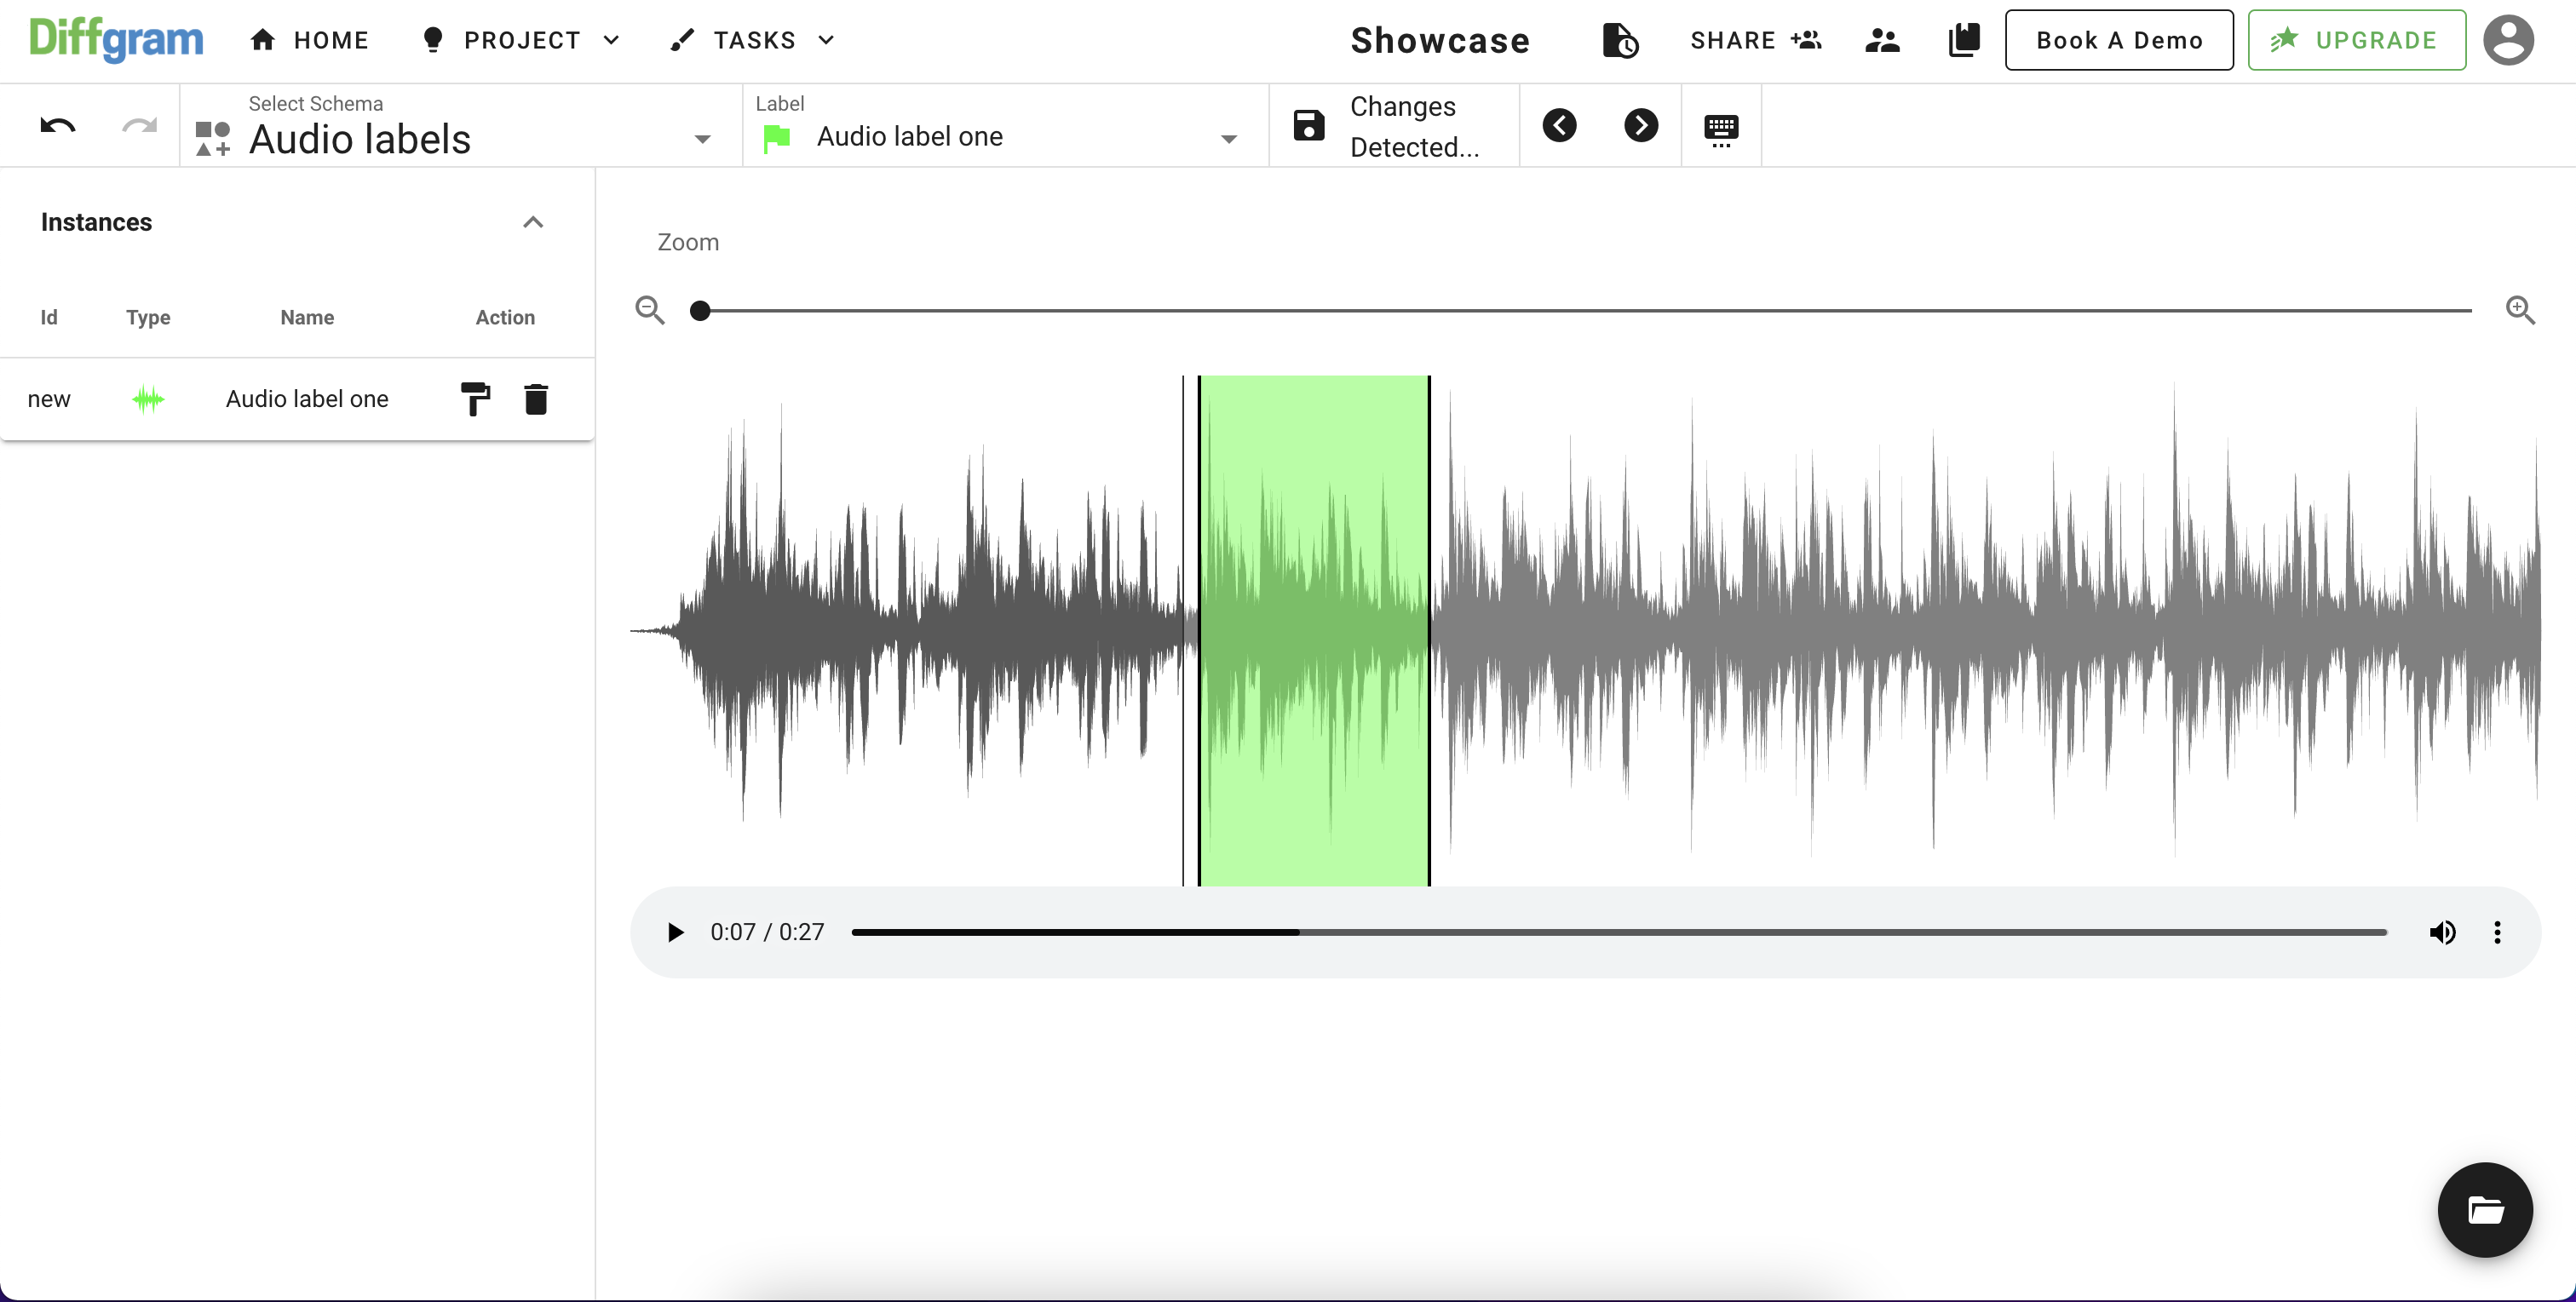The height and width of the screenshot is (1302, 2576).
Task: Zoom in on the waveform with the magnifier
Action: pos(2521,310)
